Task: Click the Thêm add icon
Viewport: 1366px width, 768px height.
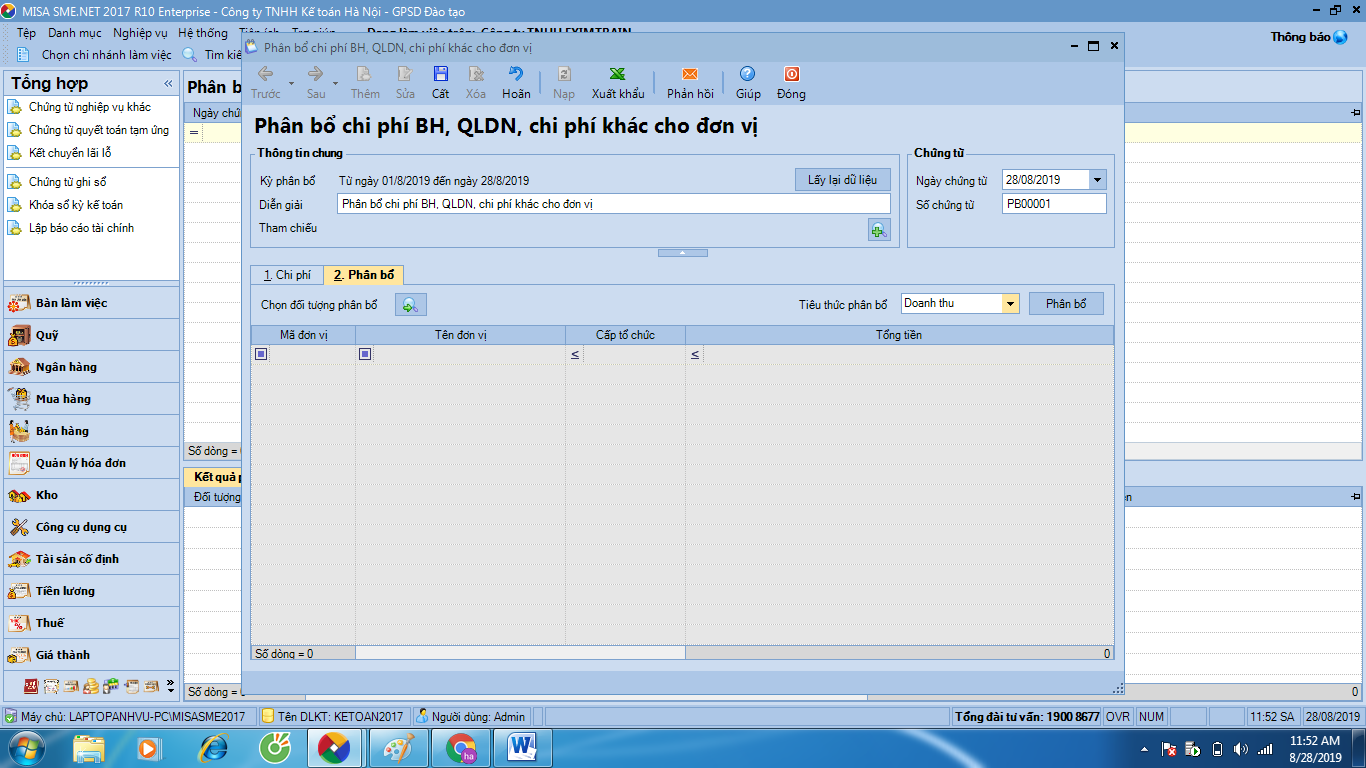Action: click(365, 74)
